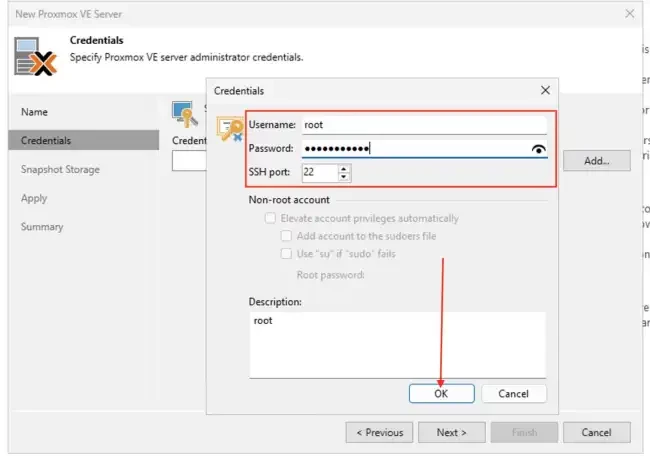This screenshot has height=460, width=650.
Task: Click the SSH port value field
Action: (320, 172)
